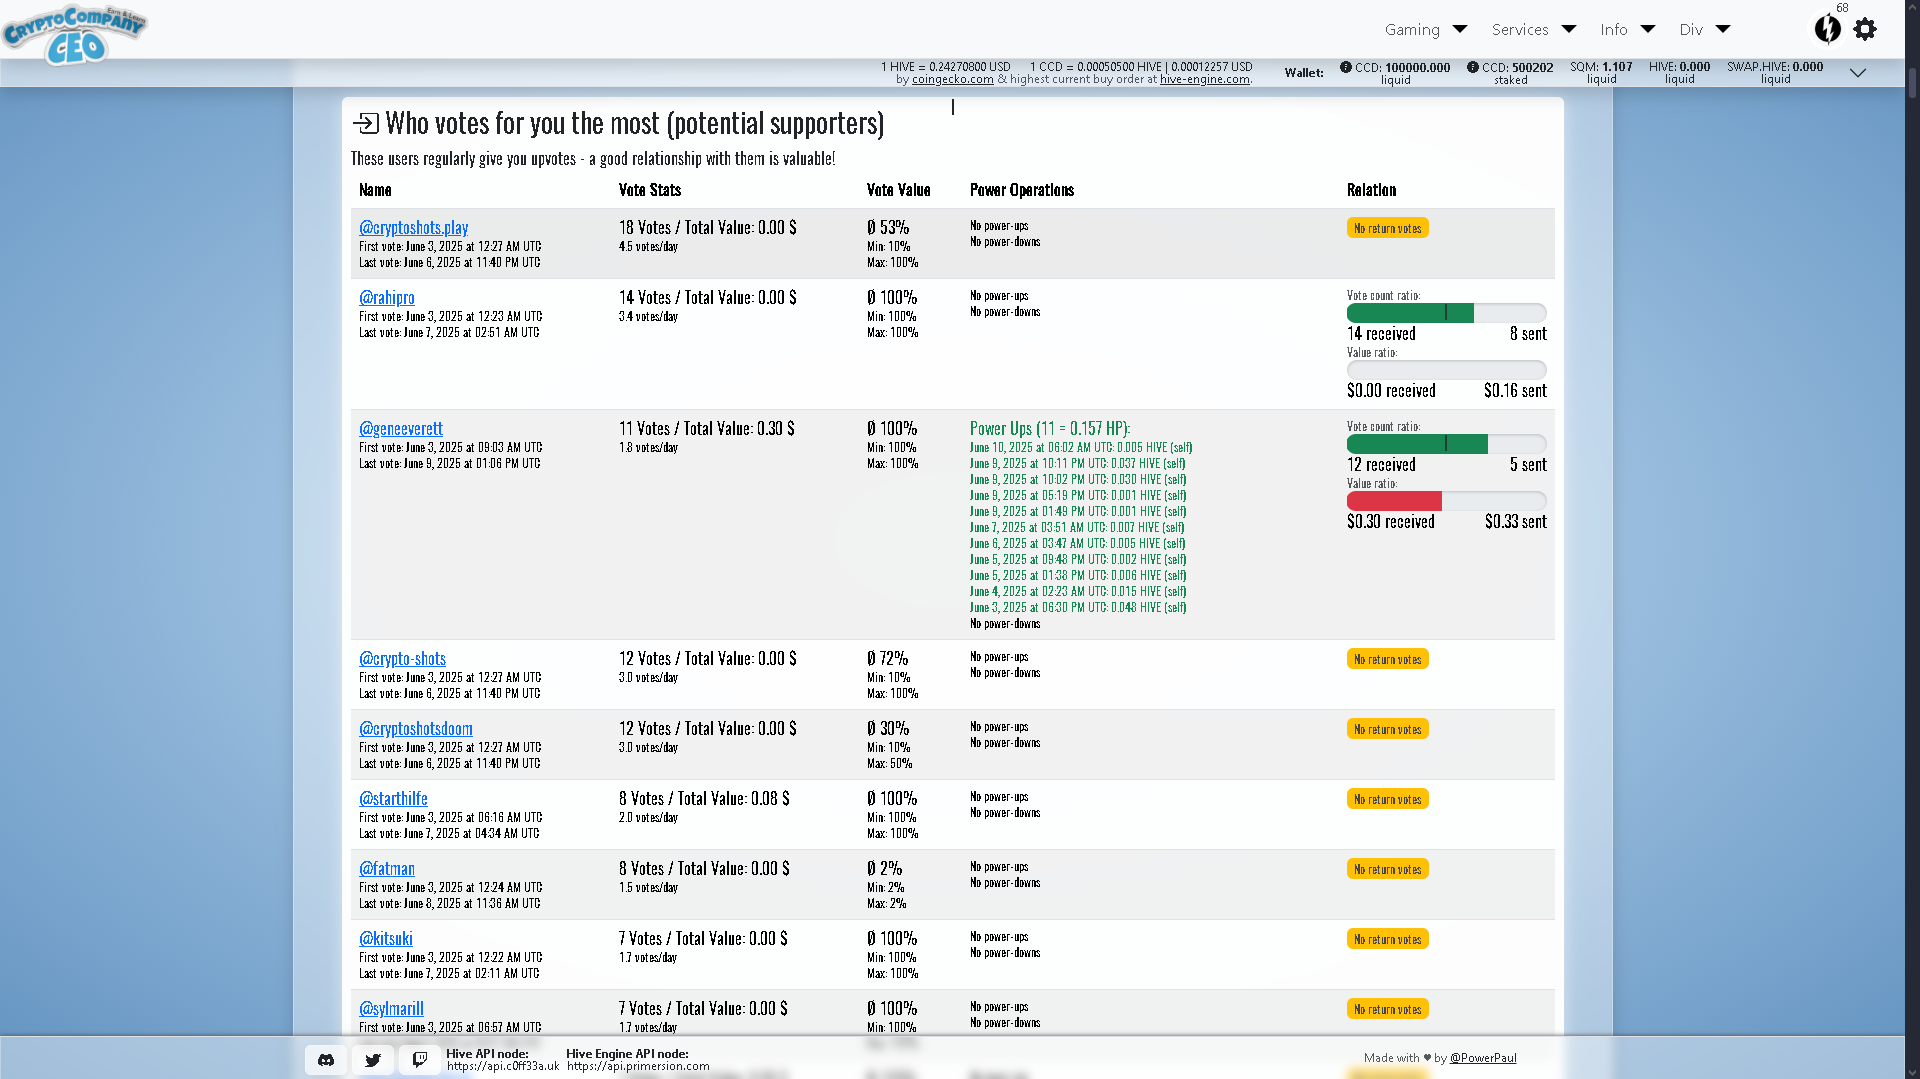The height and width of the screenshot is (1079, 1920).
Task: Click @geneeverett vote count ratio bar
Action: coord(1446,444)
